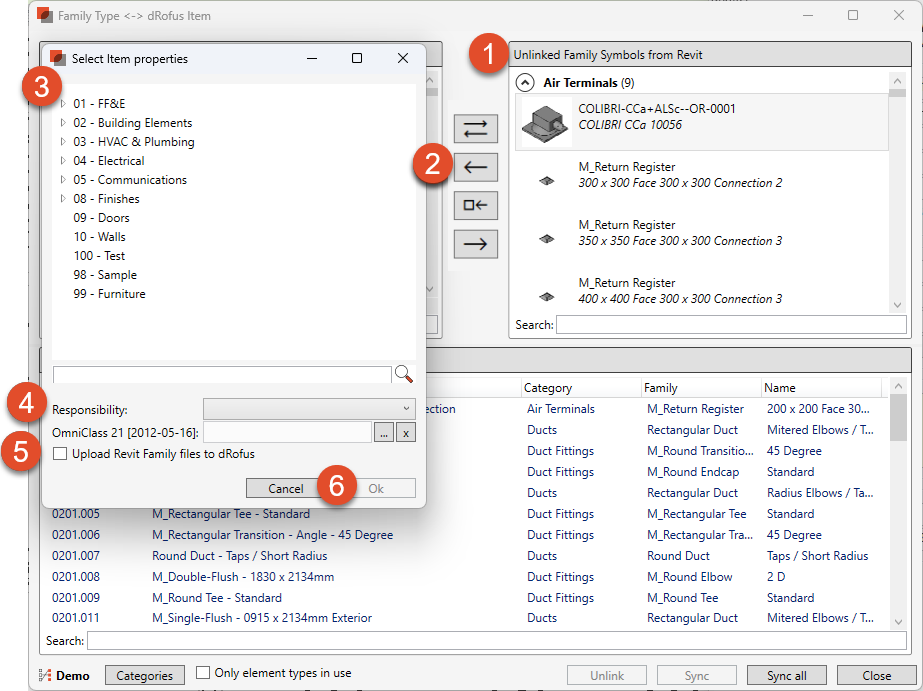Open the Responsibility dropdown
The height and width of the screenshot is (691, 923).
(x=309, y=408)
